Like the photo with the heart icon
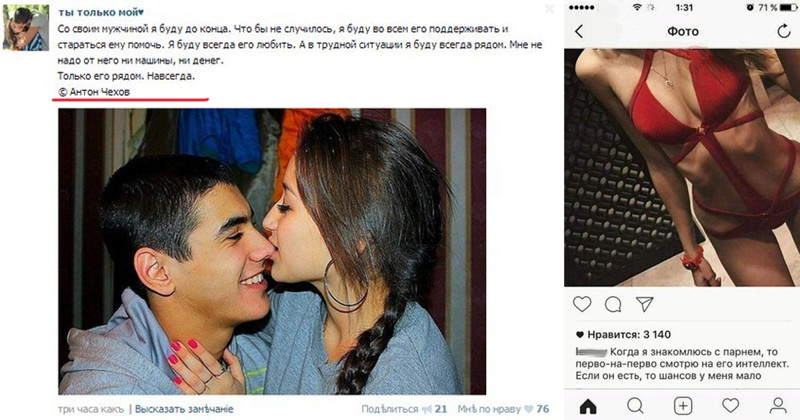Screen dimensions: 800x420 [582, 304]
